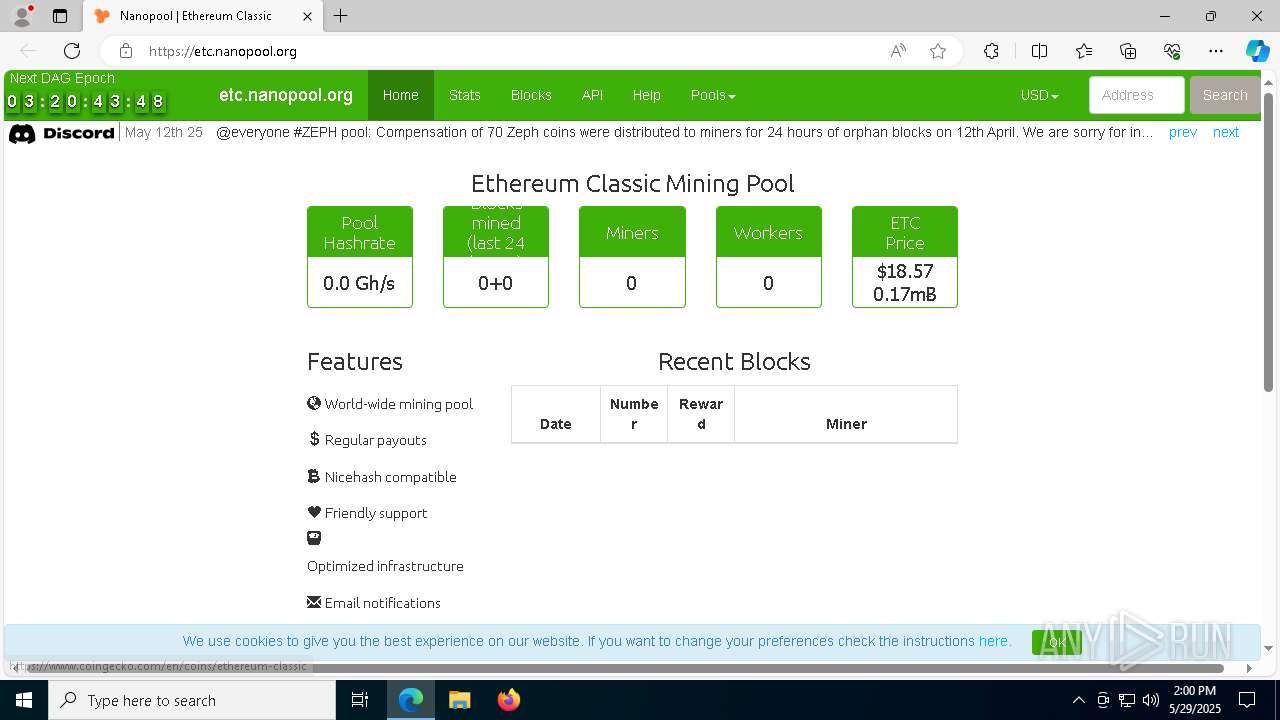Click the browser profile icon
Screen dimensions: 1280x720
[x=22, y=16]
